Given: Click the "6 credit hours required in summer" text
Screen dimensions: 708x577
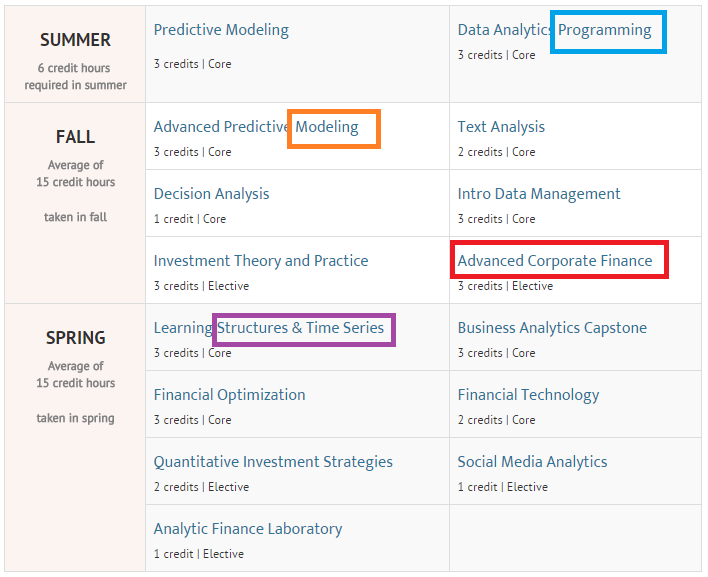Looking at the screenshot, I should [75, 77].
